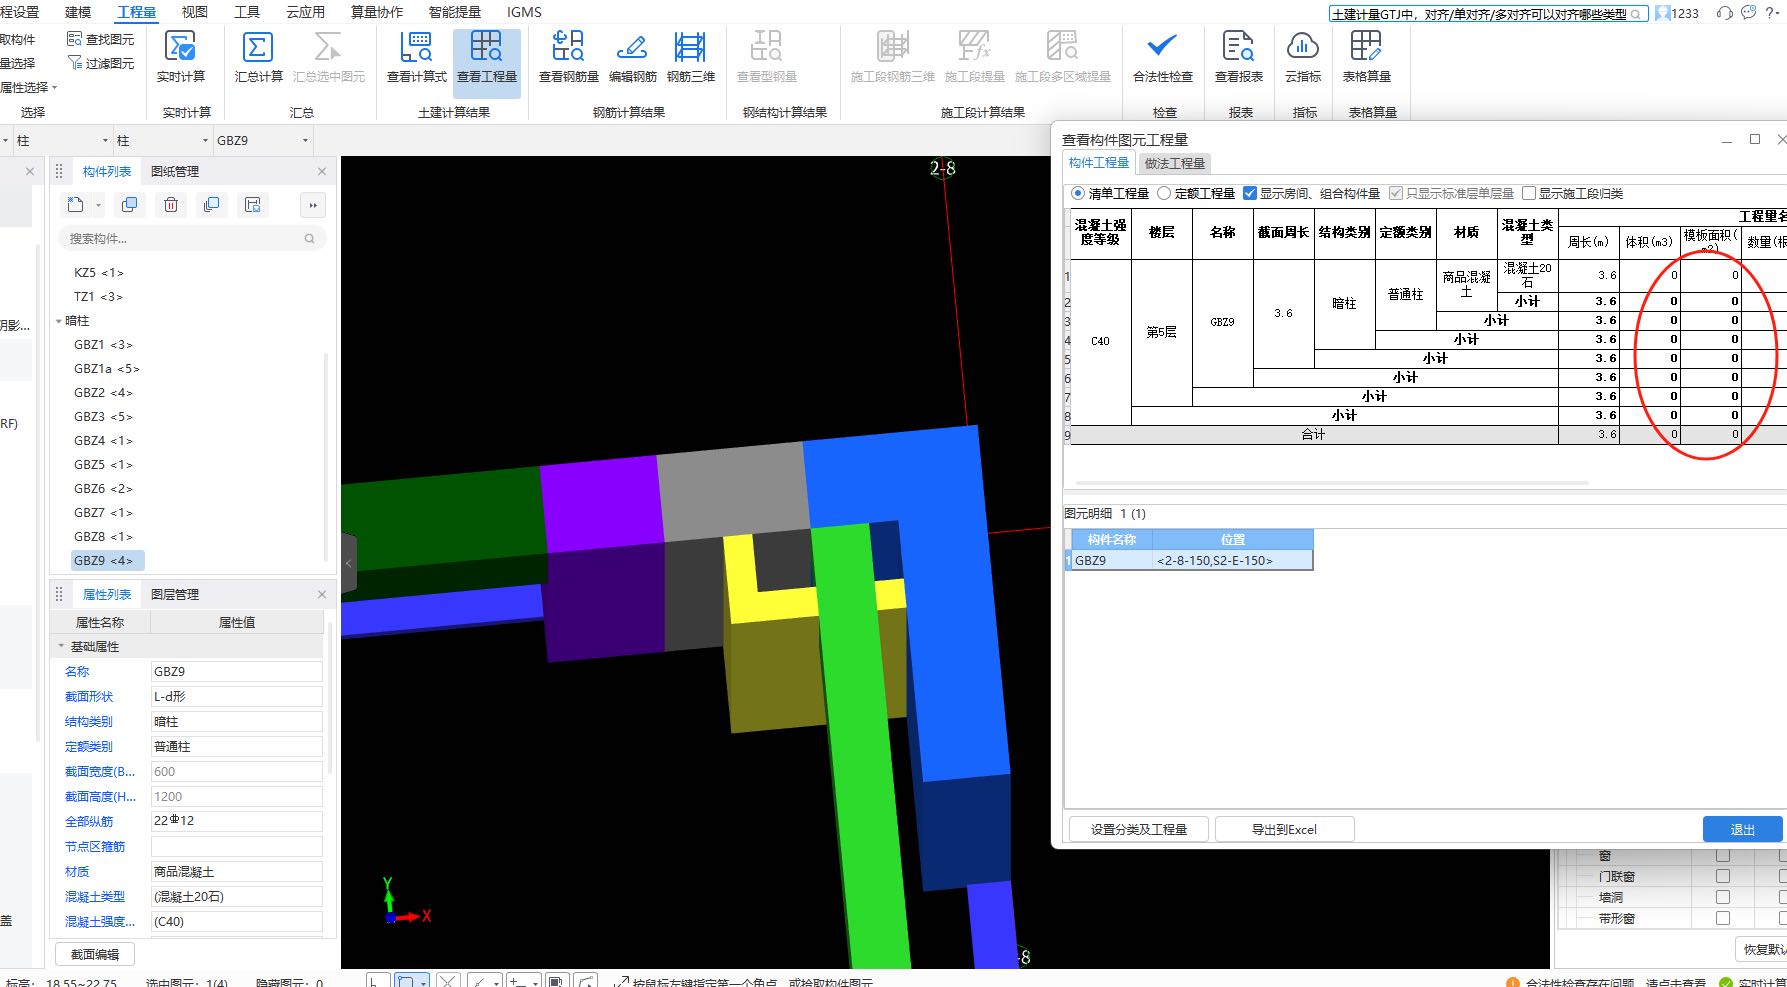Toggle 显示施工段归类 checkbox
This screenshot has height=987, width=1787.
pyautogui.click(x=1529, y=193)
